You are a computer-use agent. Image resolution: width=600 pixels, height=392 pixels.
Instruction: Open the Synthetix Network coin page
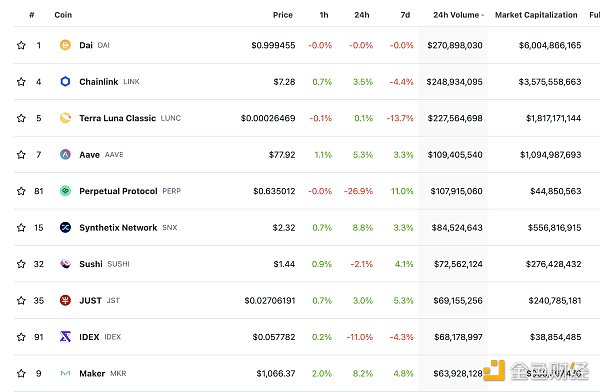[x=118, y=227]
